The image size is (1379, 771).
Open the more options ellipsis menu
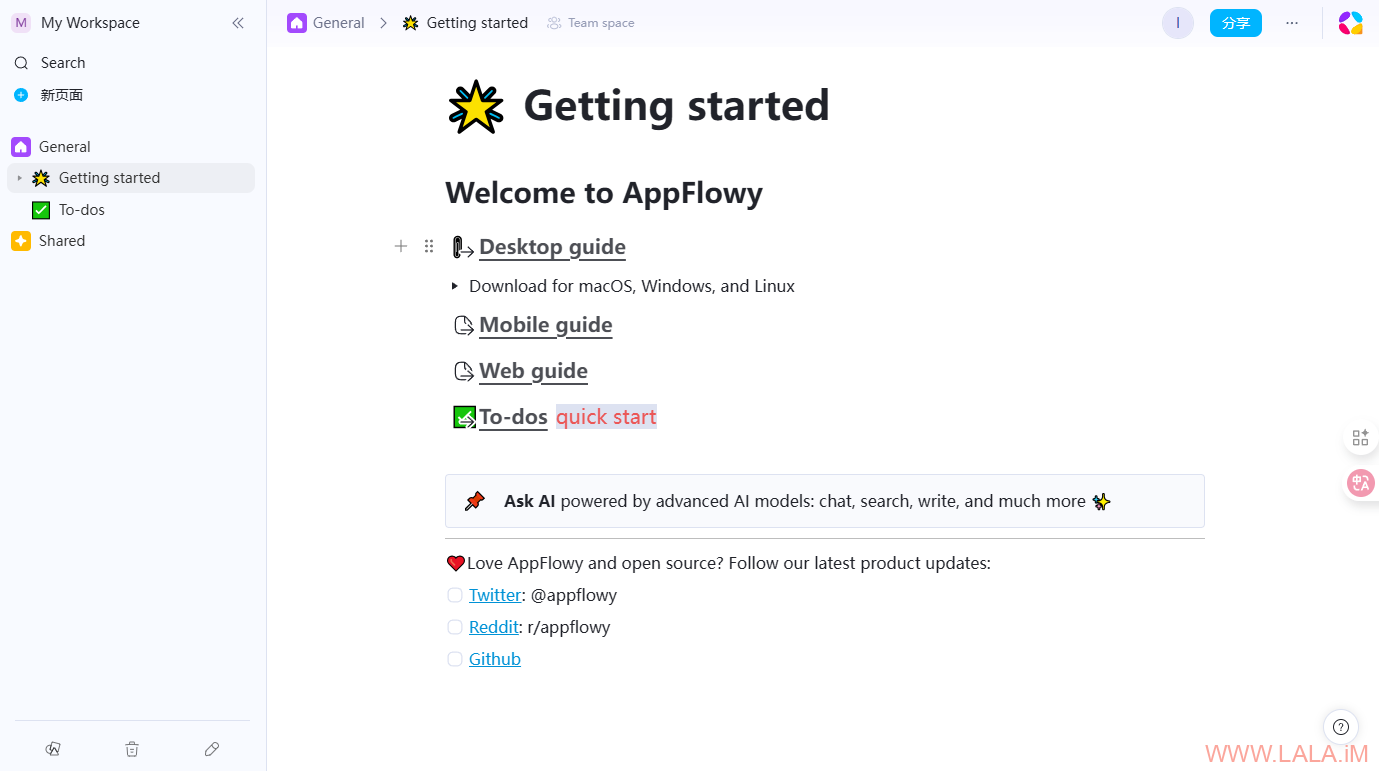pyautogui.click(x=1292, y=23)
